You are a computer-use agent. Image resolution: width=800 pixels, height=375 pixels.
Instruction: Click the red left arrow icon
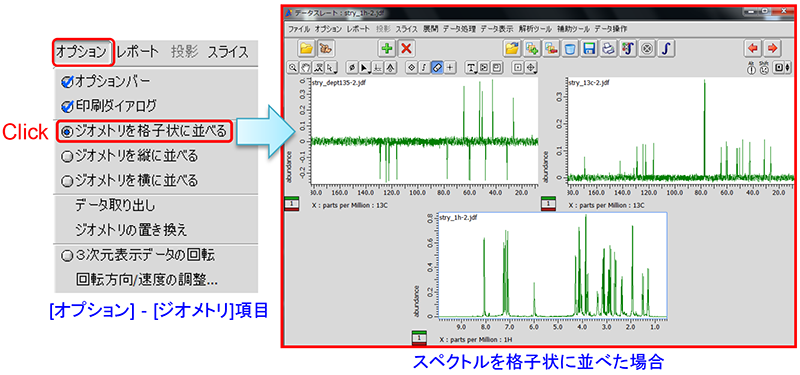pyautogui.click(x=753, y=48)
